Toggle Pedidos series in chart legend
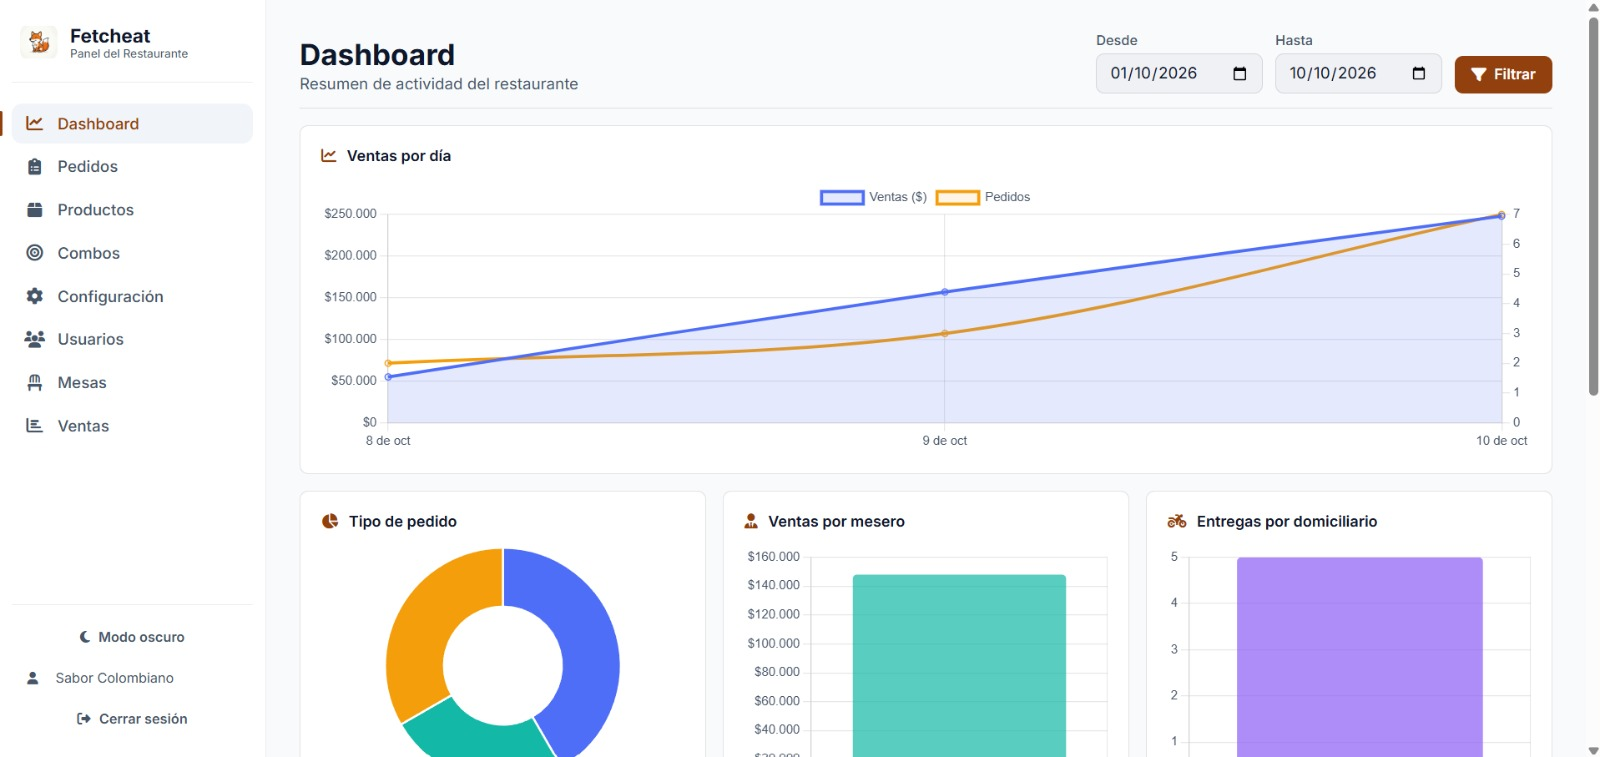This screenshot has height=757, width=1600. pyautogui.click(x=983, y=197)
